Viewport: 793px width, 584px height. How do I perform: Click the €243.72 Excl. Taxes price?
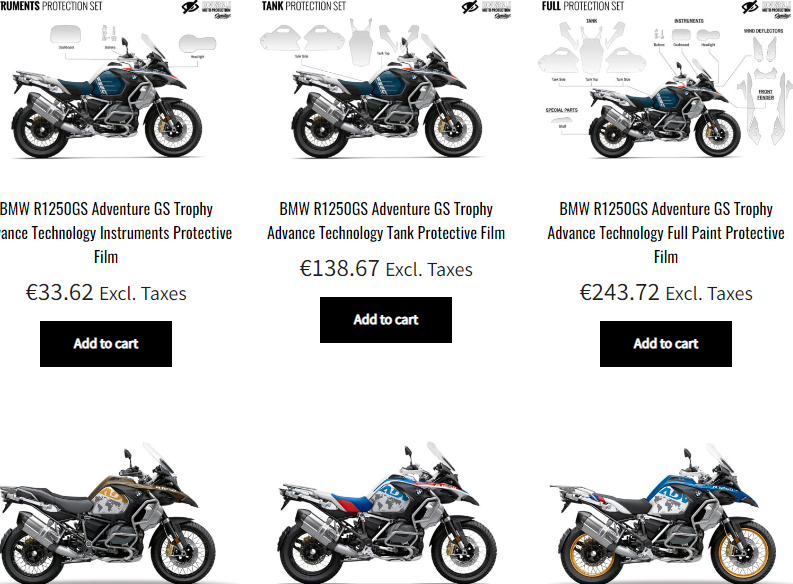(666, 293)
